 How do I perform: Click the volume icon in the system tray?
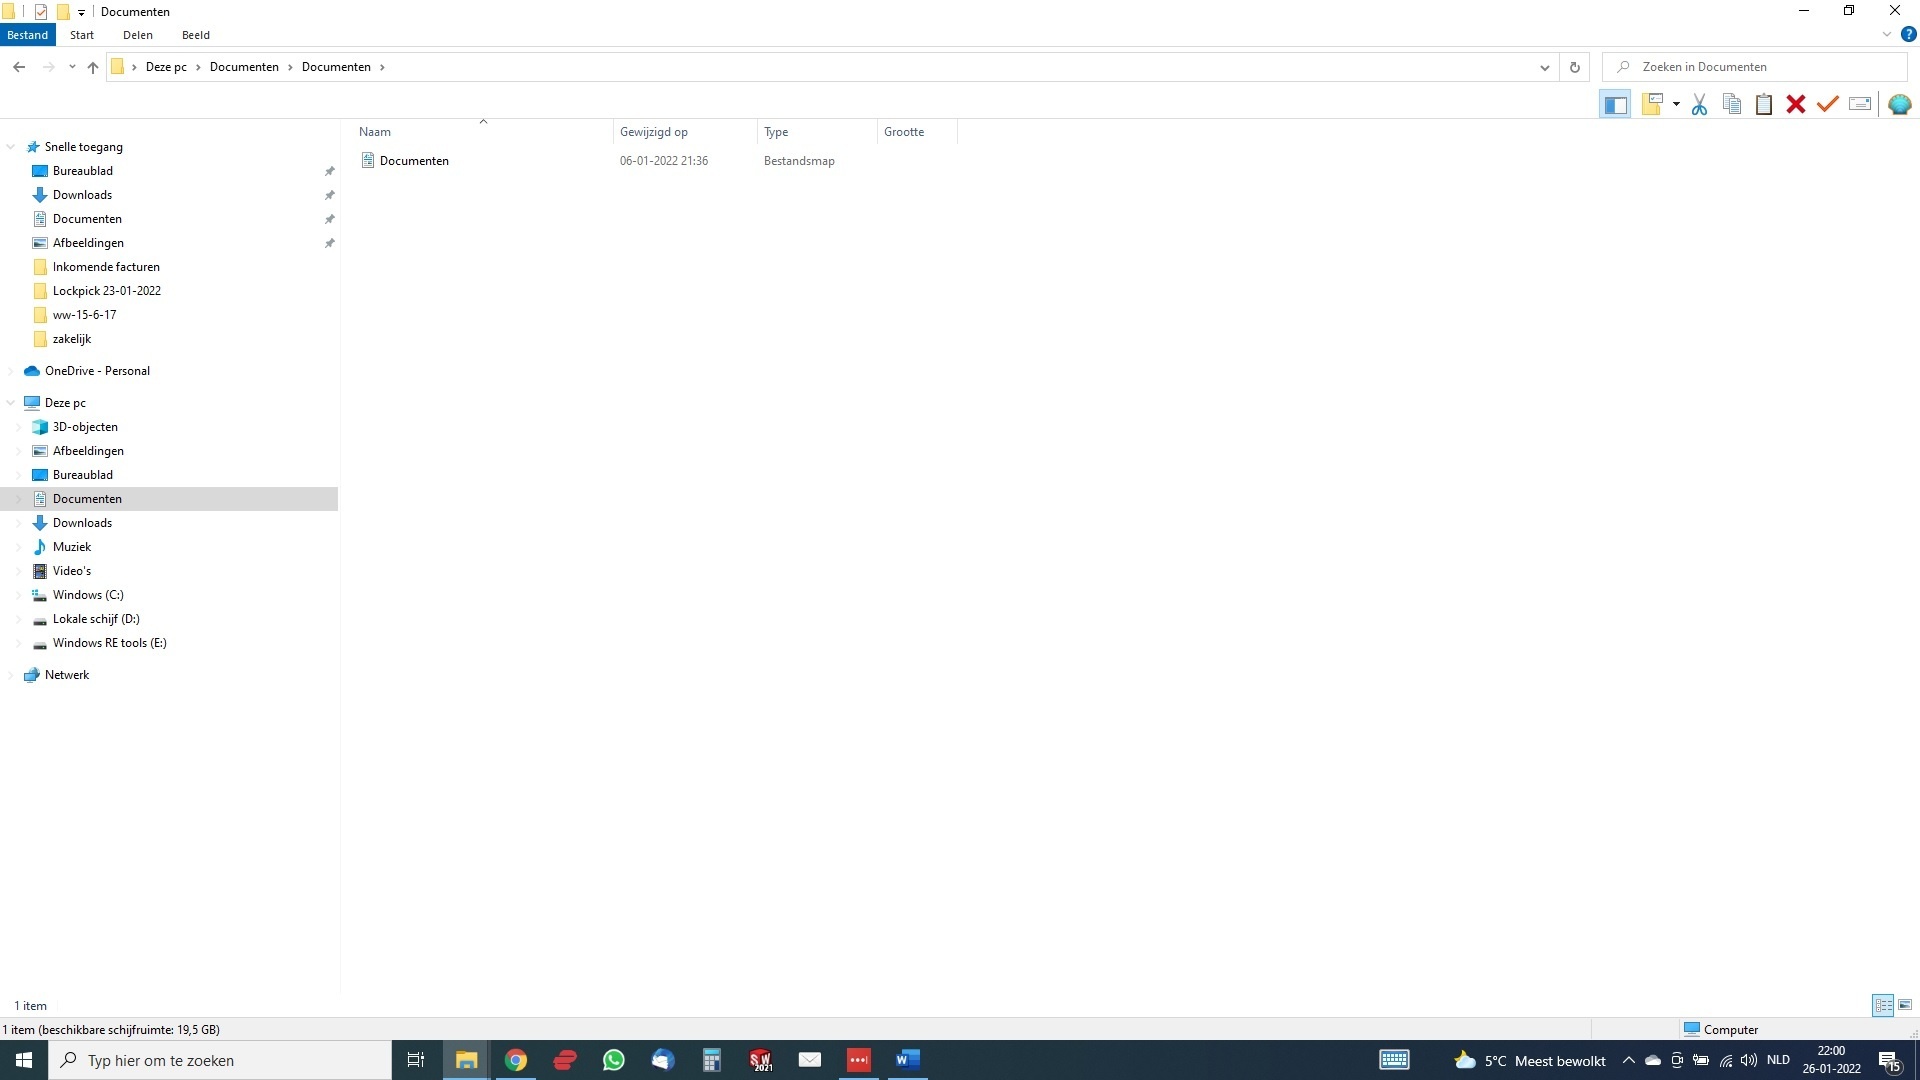1748,1060
